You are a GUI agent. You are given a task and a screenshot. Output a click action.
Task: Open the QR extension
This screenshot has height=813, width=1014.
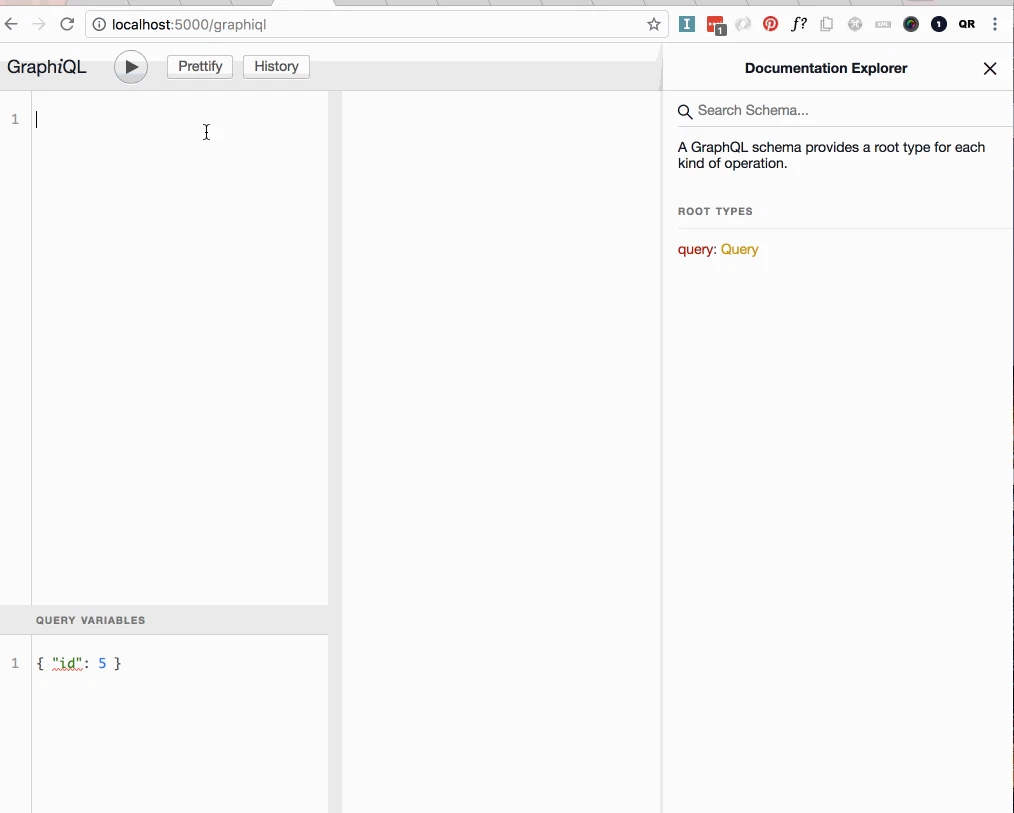(967, 25)
